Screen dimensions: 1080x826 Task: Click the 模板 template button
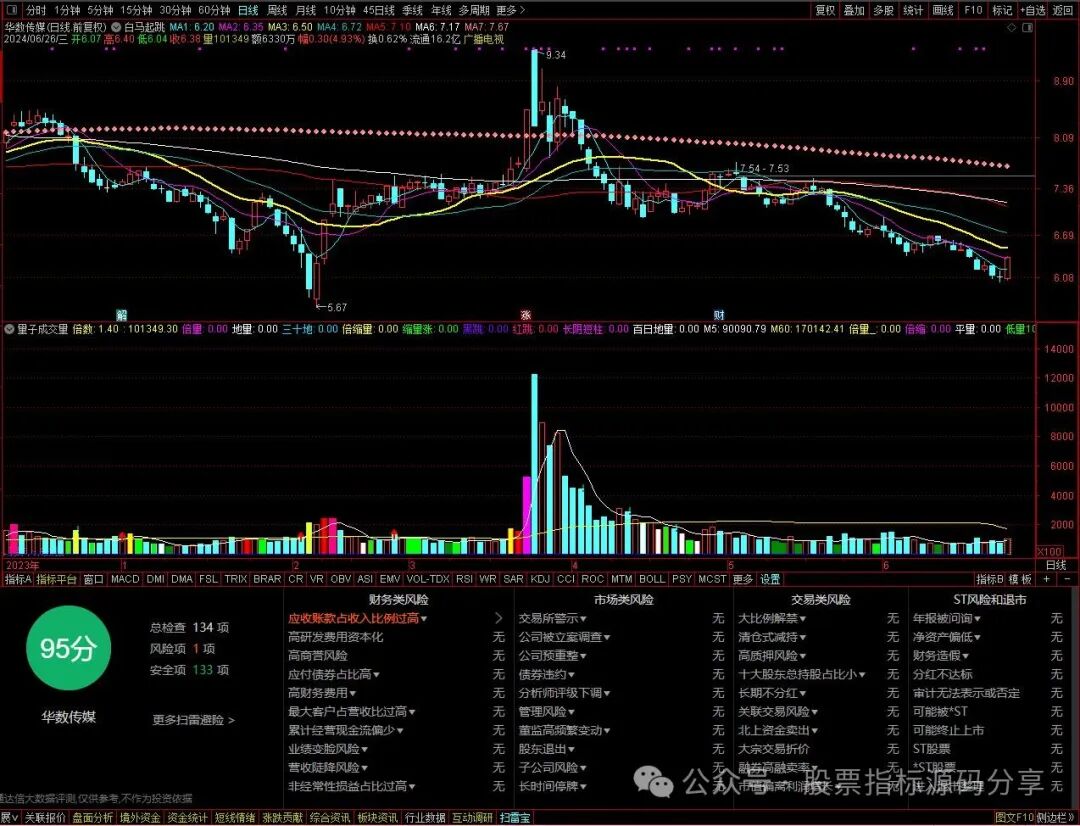(1020, 579)
